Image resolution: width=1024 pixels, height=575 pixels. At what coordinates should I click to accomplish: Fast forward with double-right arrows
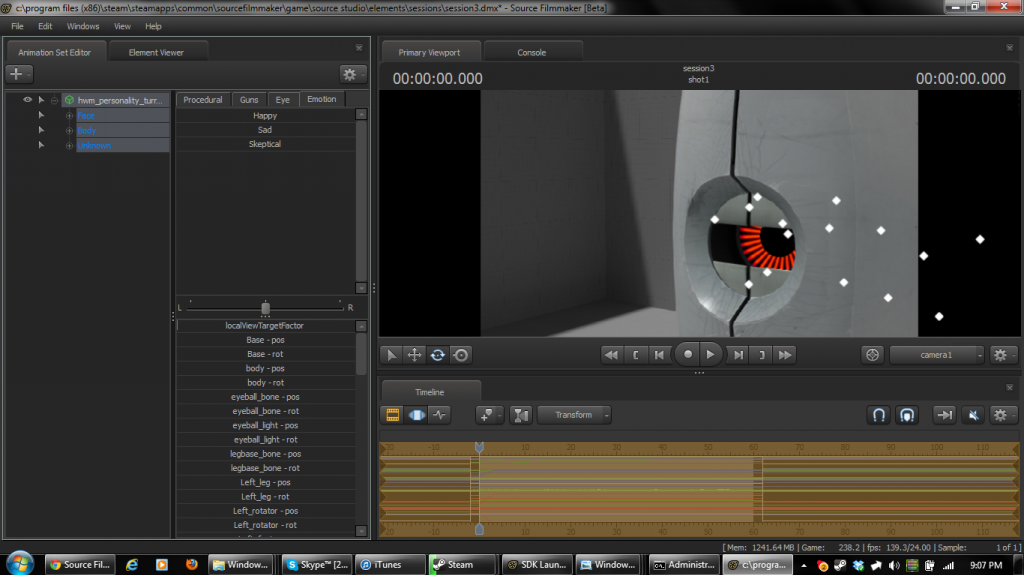tap(785, 355)
